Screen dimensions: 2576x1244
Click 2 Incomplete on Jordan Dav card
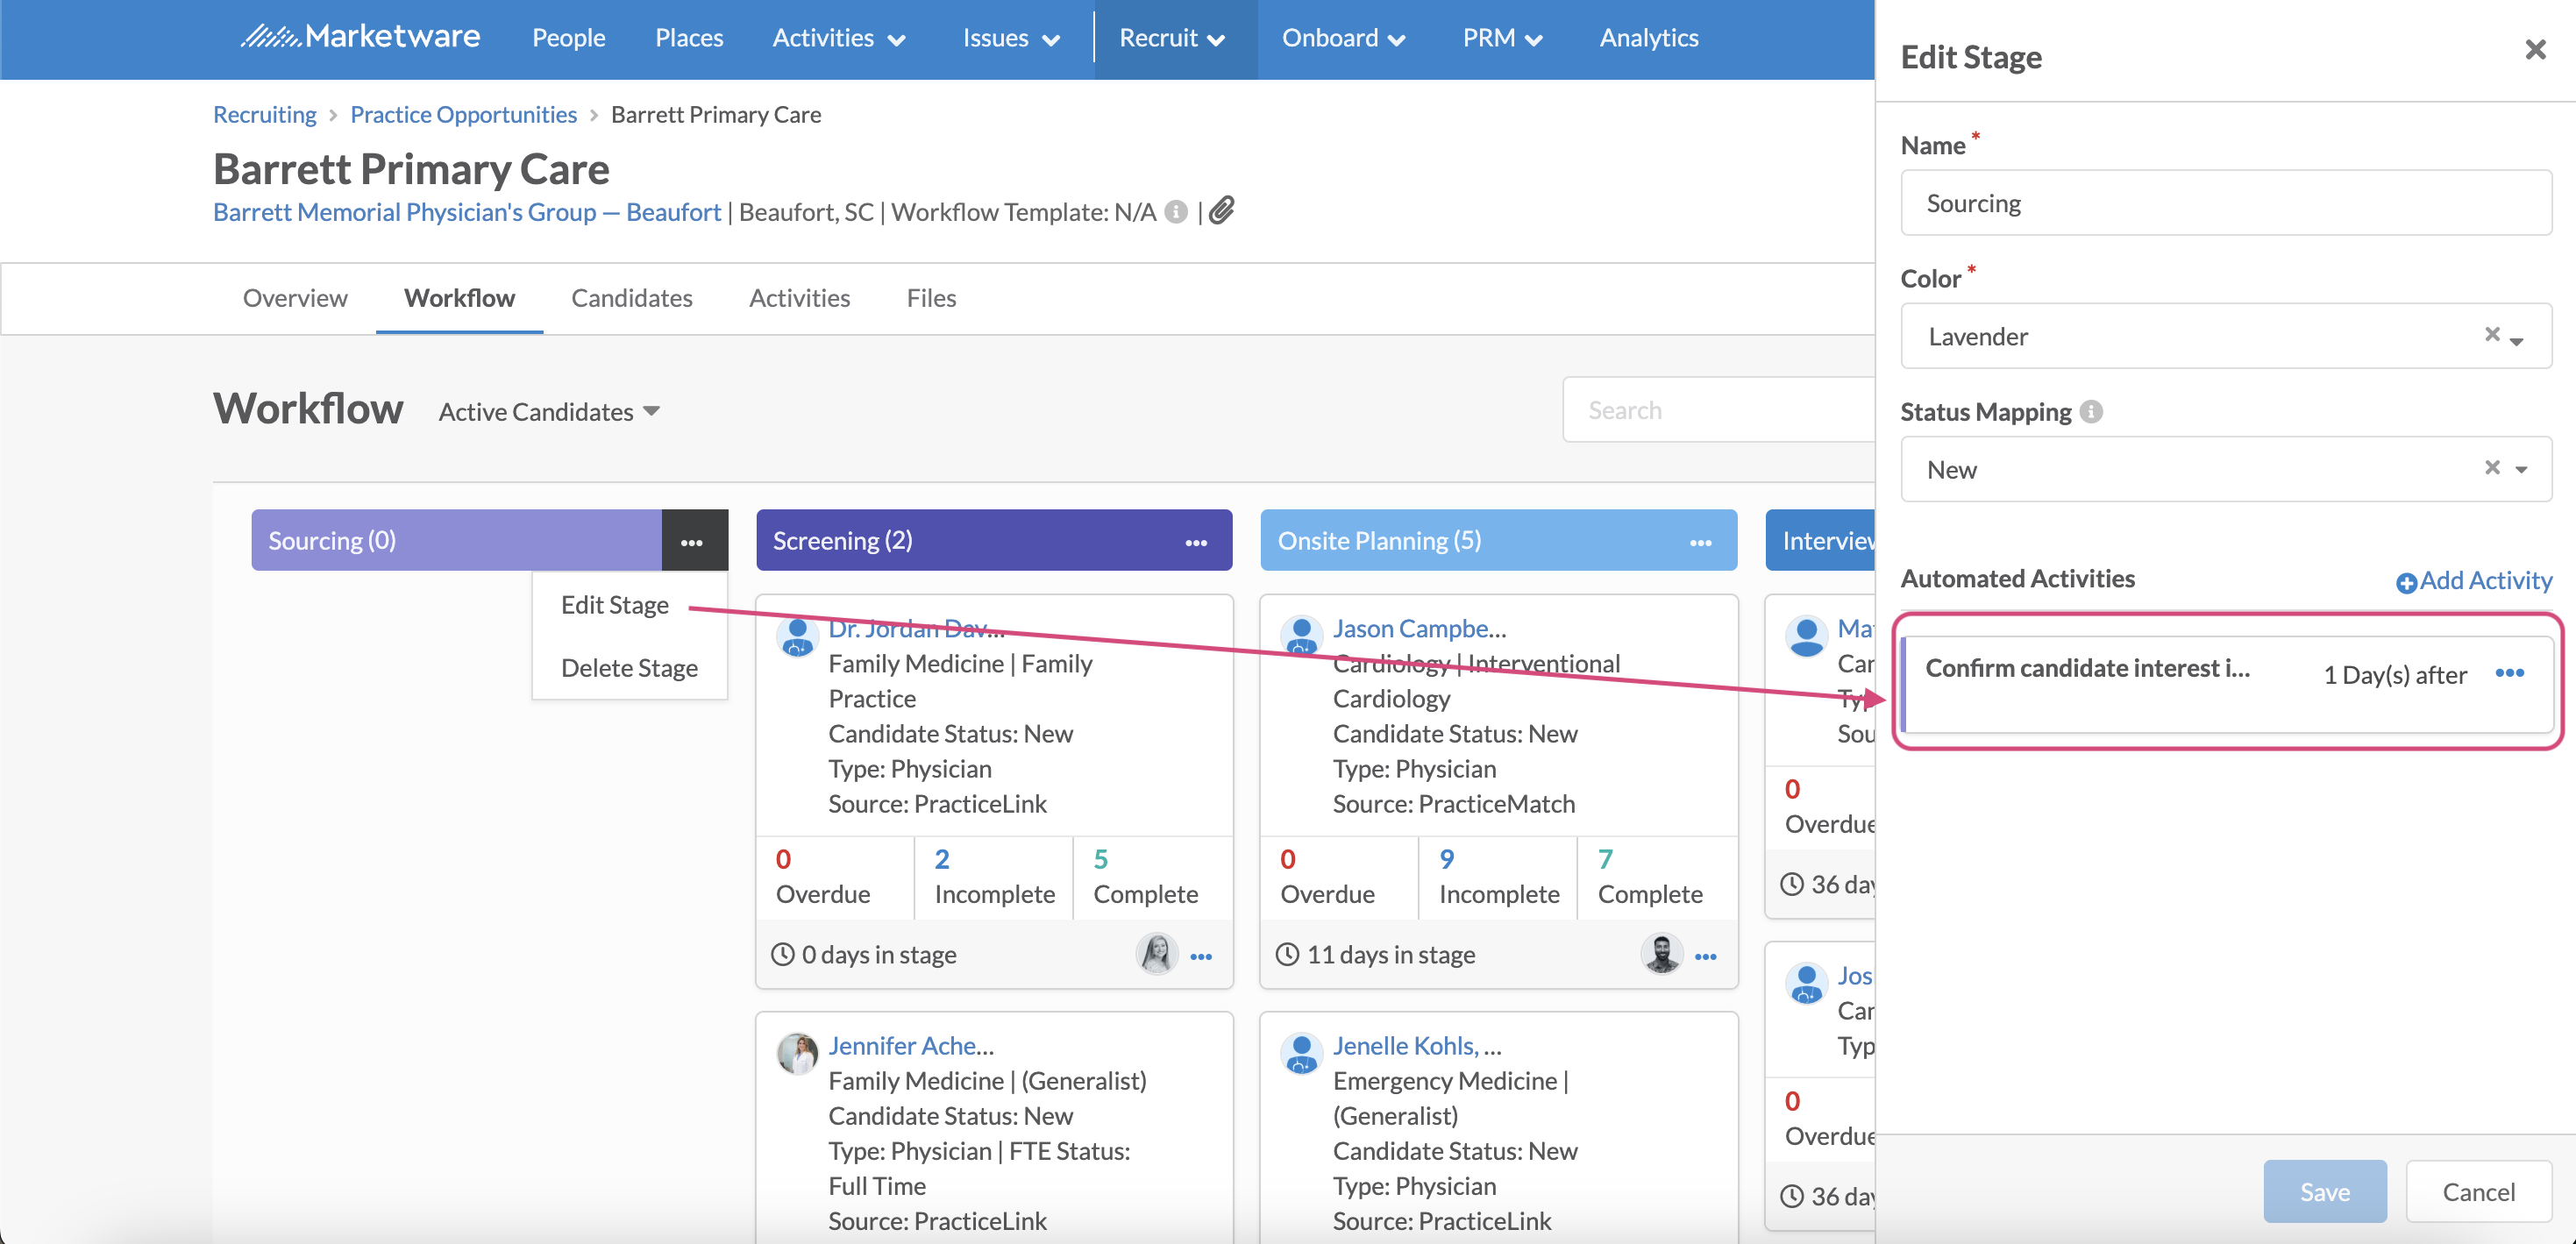tap(993, 876)
